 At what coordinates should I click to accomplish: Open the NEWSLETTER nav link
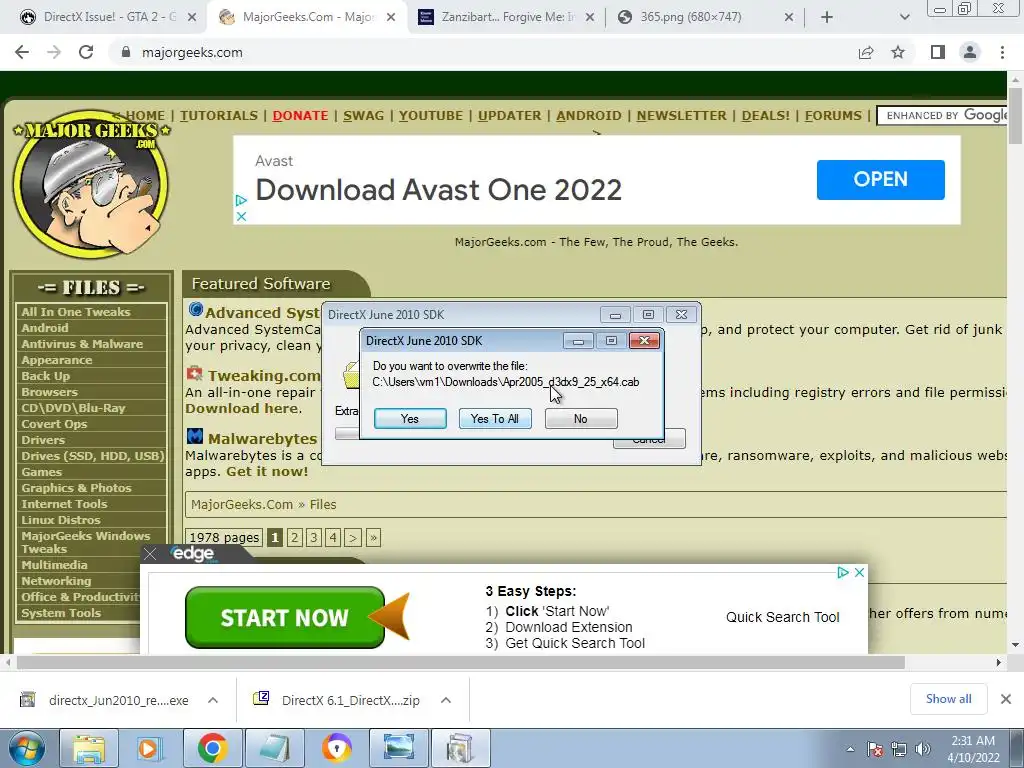click(681, 116)
